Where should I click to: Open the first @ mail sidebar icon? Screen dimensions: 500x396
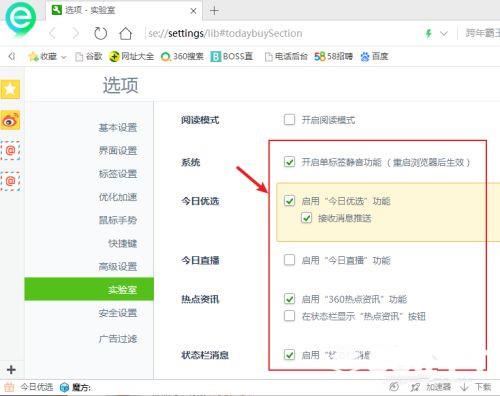[x=10, y=151]
